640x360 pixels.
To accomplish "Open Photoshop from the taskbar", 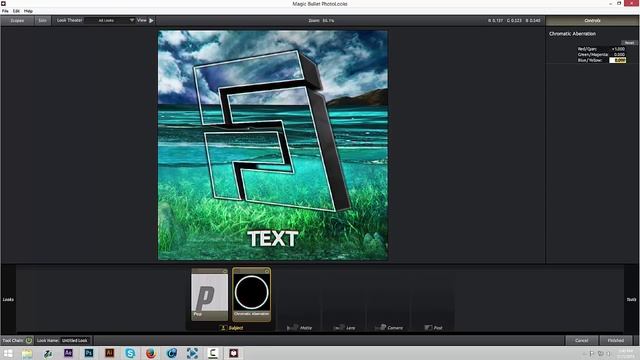I will (x=89, y=353).
